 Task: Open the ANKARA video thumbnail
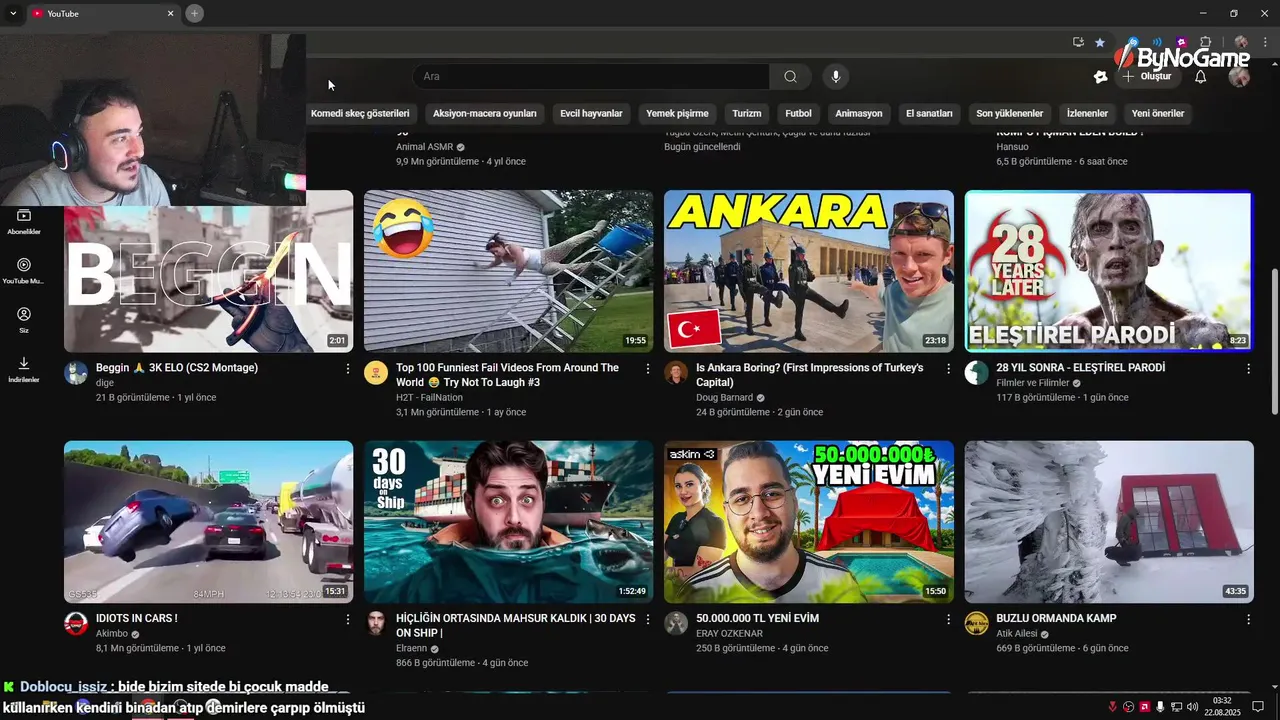coord(809,271)
